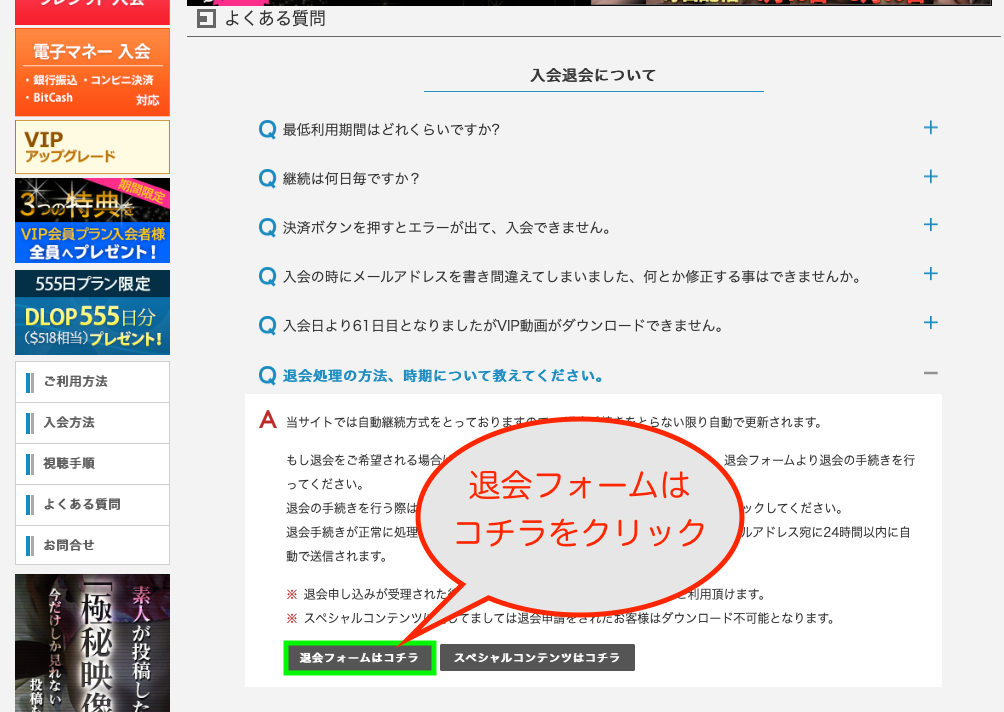This screenshot has height=712, width=1004.
Task: Click the 電子マネー入会 orange banner
Action: [92, 72]
